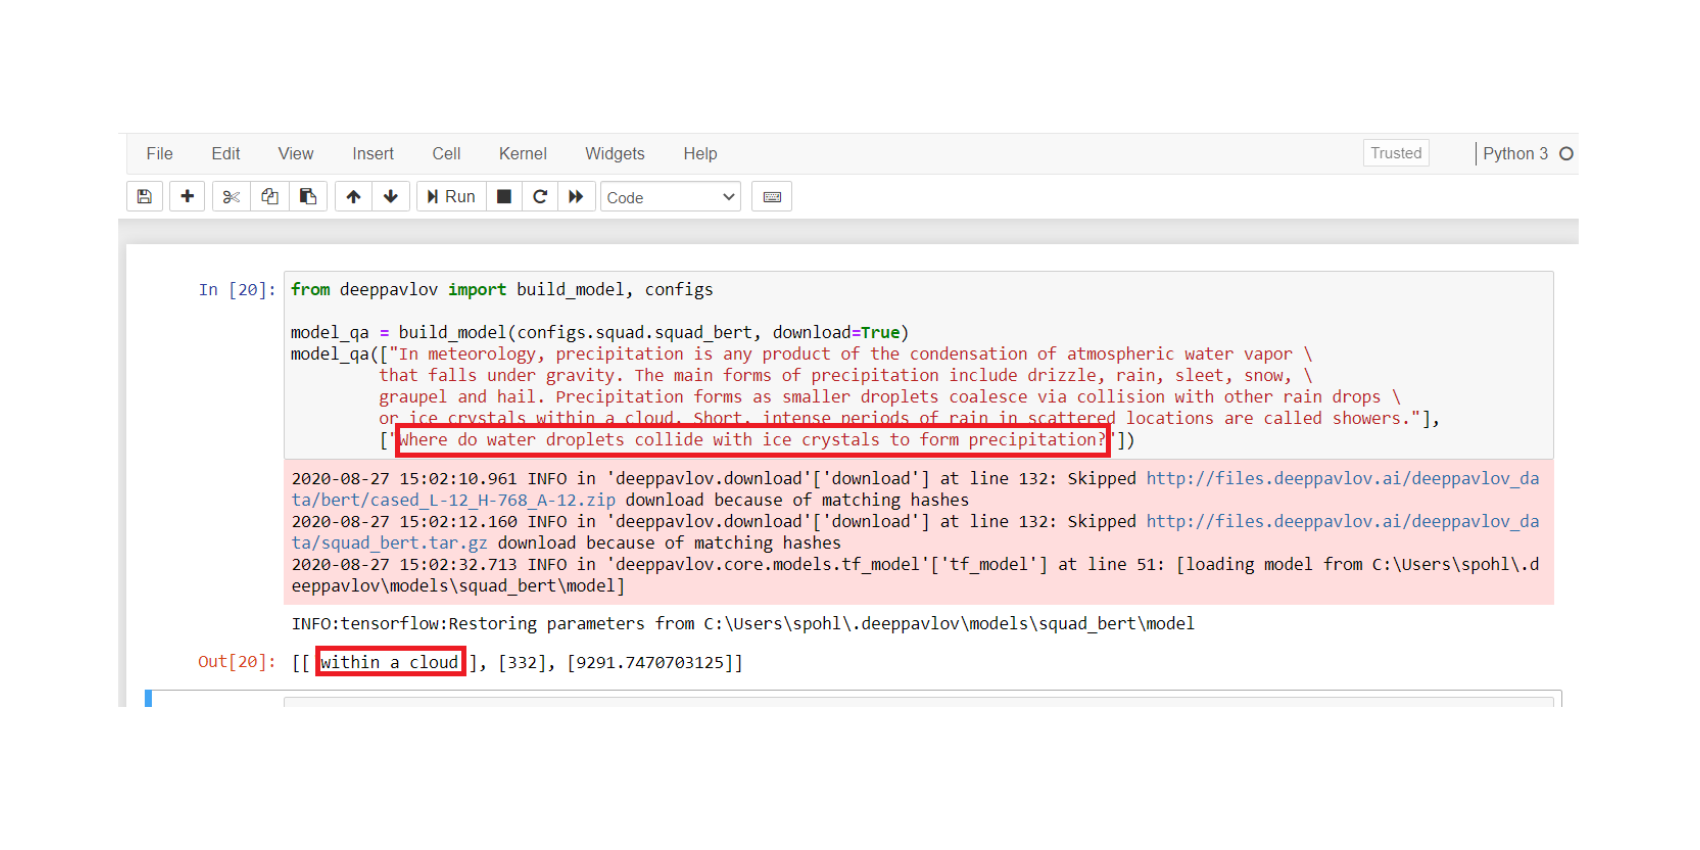Click the Python 3 kernel name
The width and height of the screenshot is (1700, 850).
tap(1515, 154)
